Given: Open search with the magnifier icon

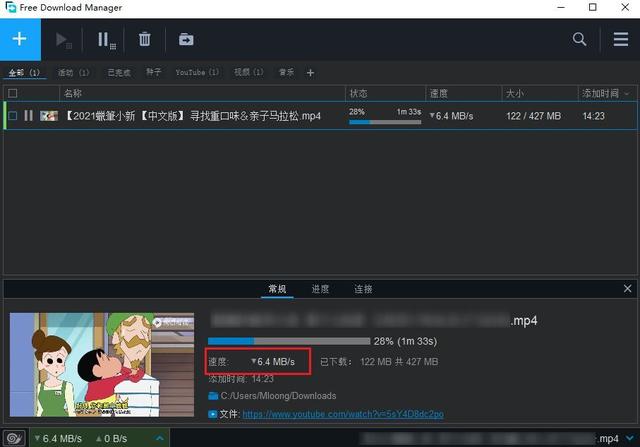Looking at the screenshot, I should pyautogui.click(x=579, y=39).
